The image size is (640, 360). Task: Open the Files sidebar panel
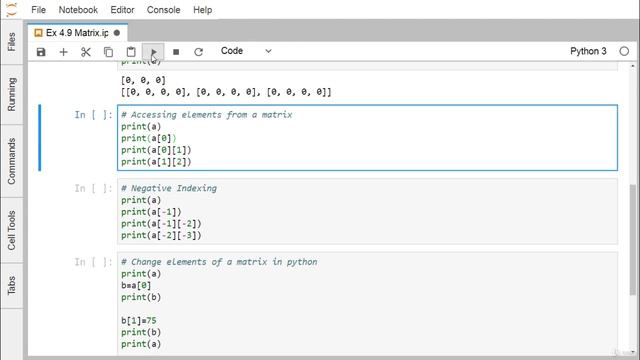coord(11,42)
